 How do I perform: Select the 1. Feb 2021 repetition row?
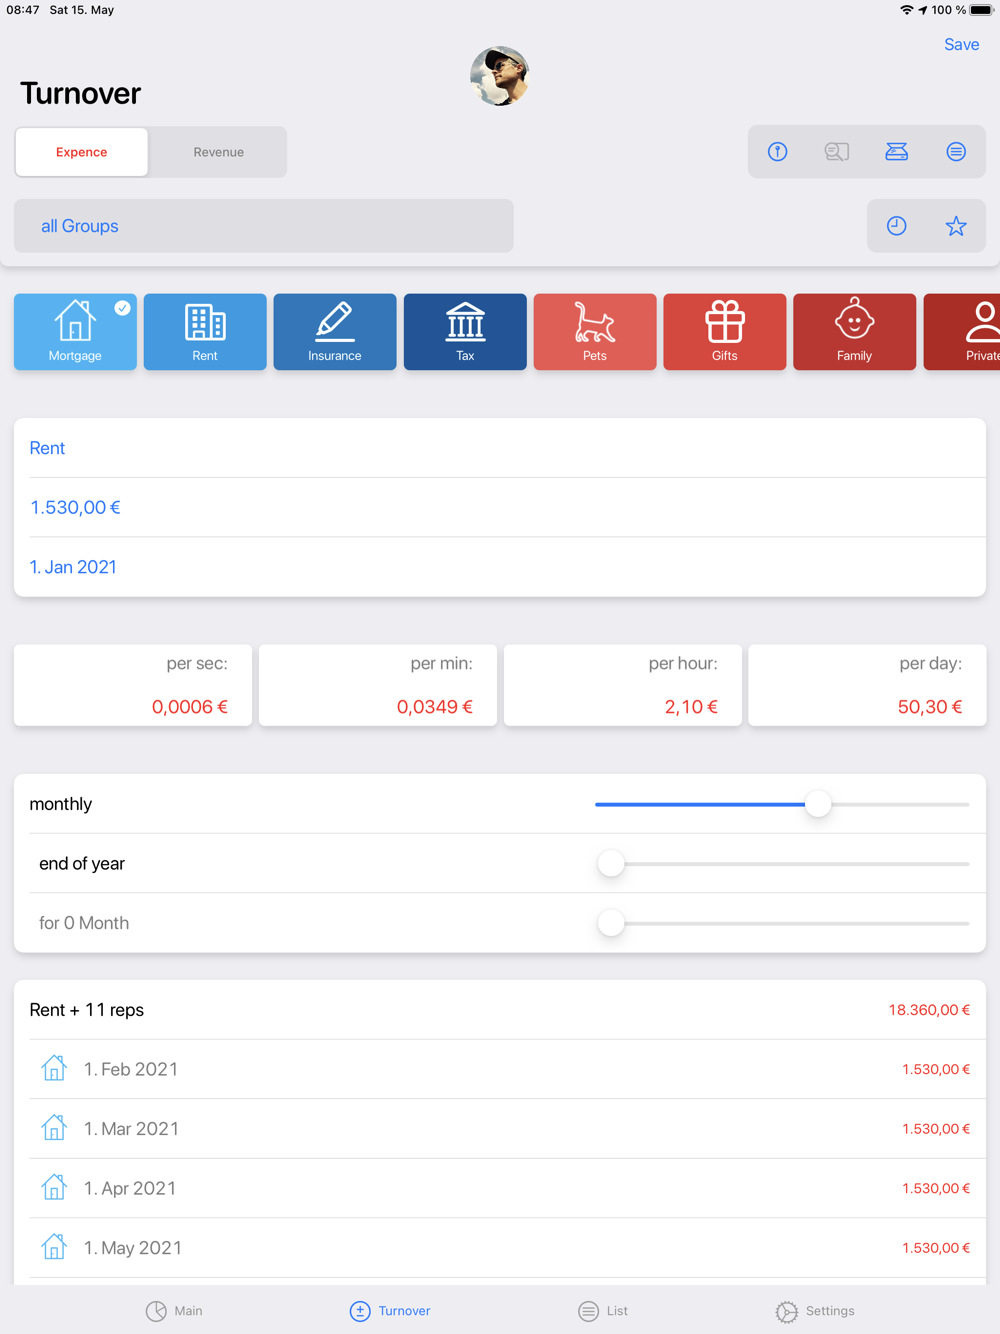click(x=500, y=1069)
